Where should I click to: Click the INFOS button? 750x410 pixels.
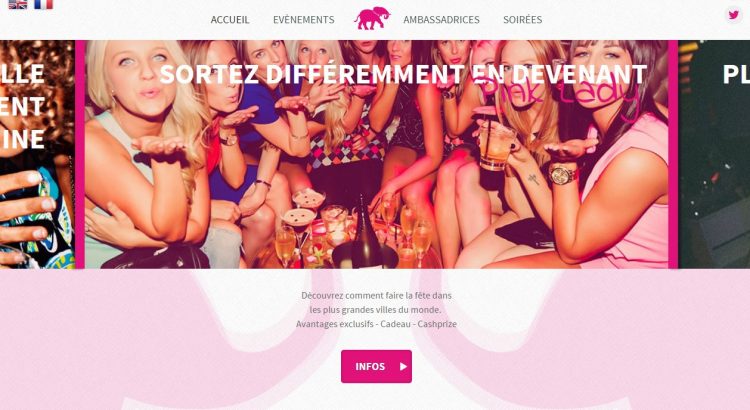[376, 366]
